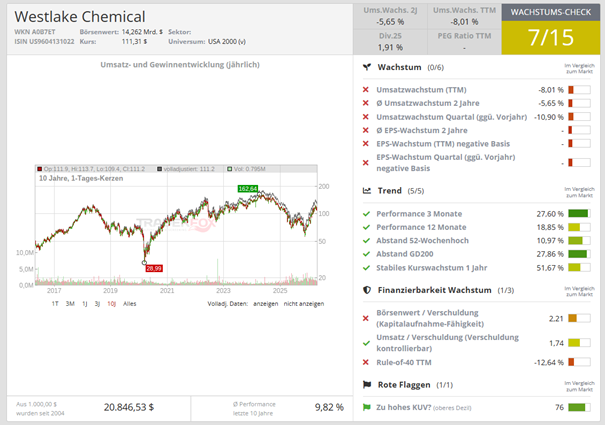Image resolution: width=605 pixels, height=425 pixels.
Task: Click the PEG Ratio TTM cell
Action: click(464, 41)
